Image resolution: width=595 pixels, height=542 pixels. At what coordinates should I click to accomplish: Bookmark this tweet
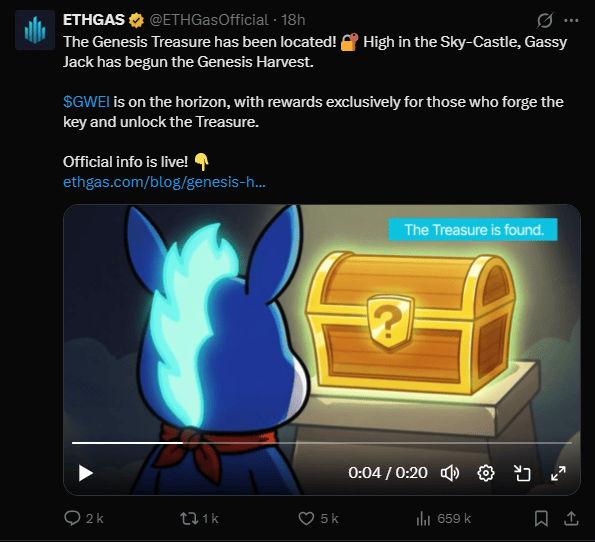coord(541,518)
